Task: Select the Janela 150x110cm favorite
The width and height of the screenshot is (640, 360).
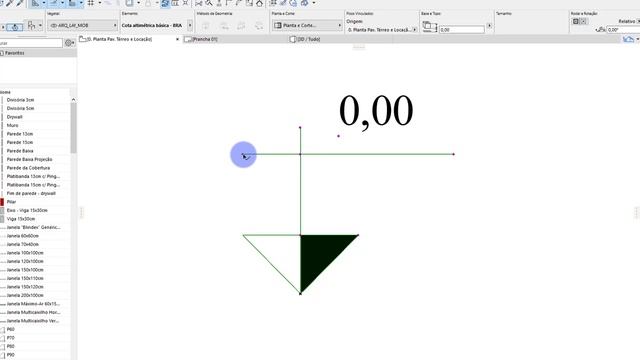Action: tap(25, 278)
